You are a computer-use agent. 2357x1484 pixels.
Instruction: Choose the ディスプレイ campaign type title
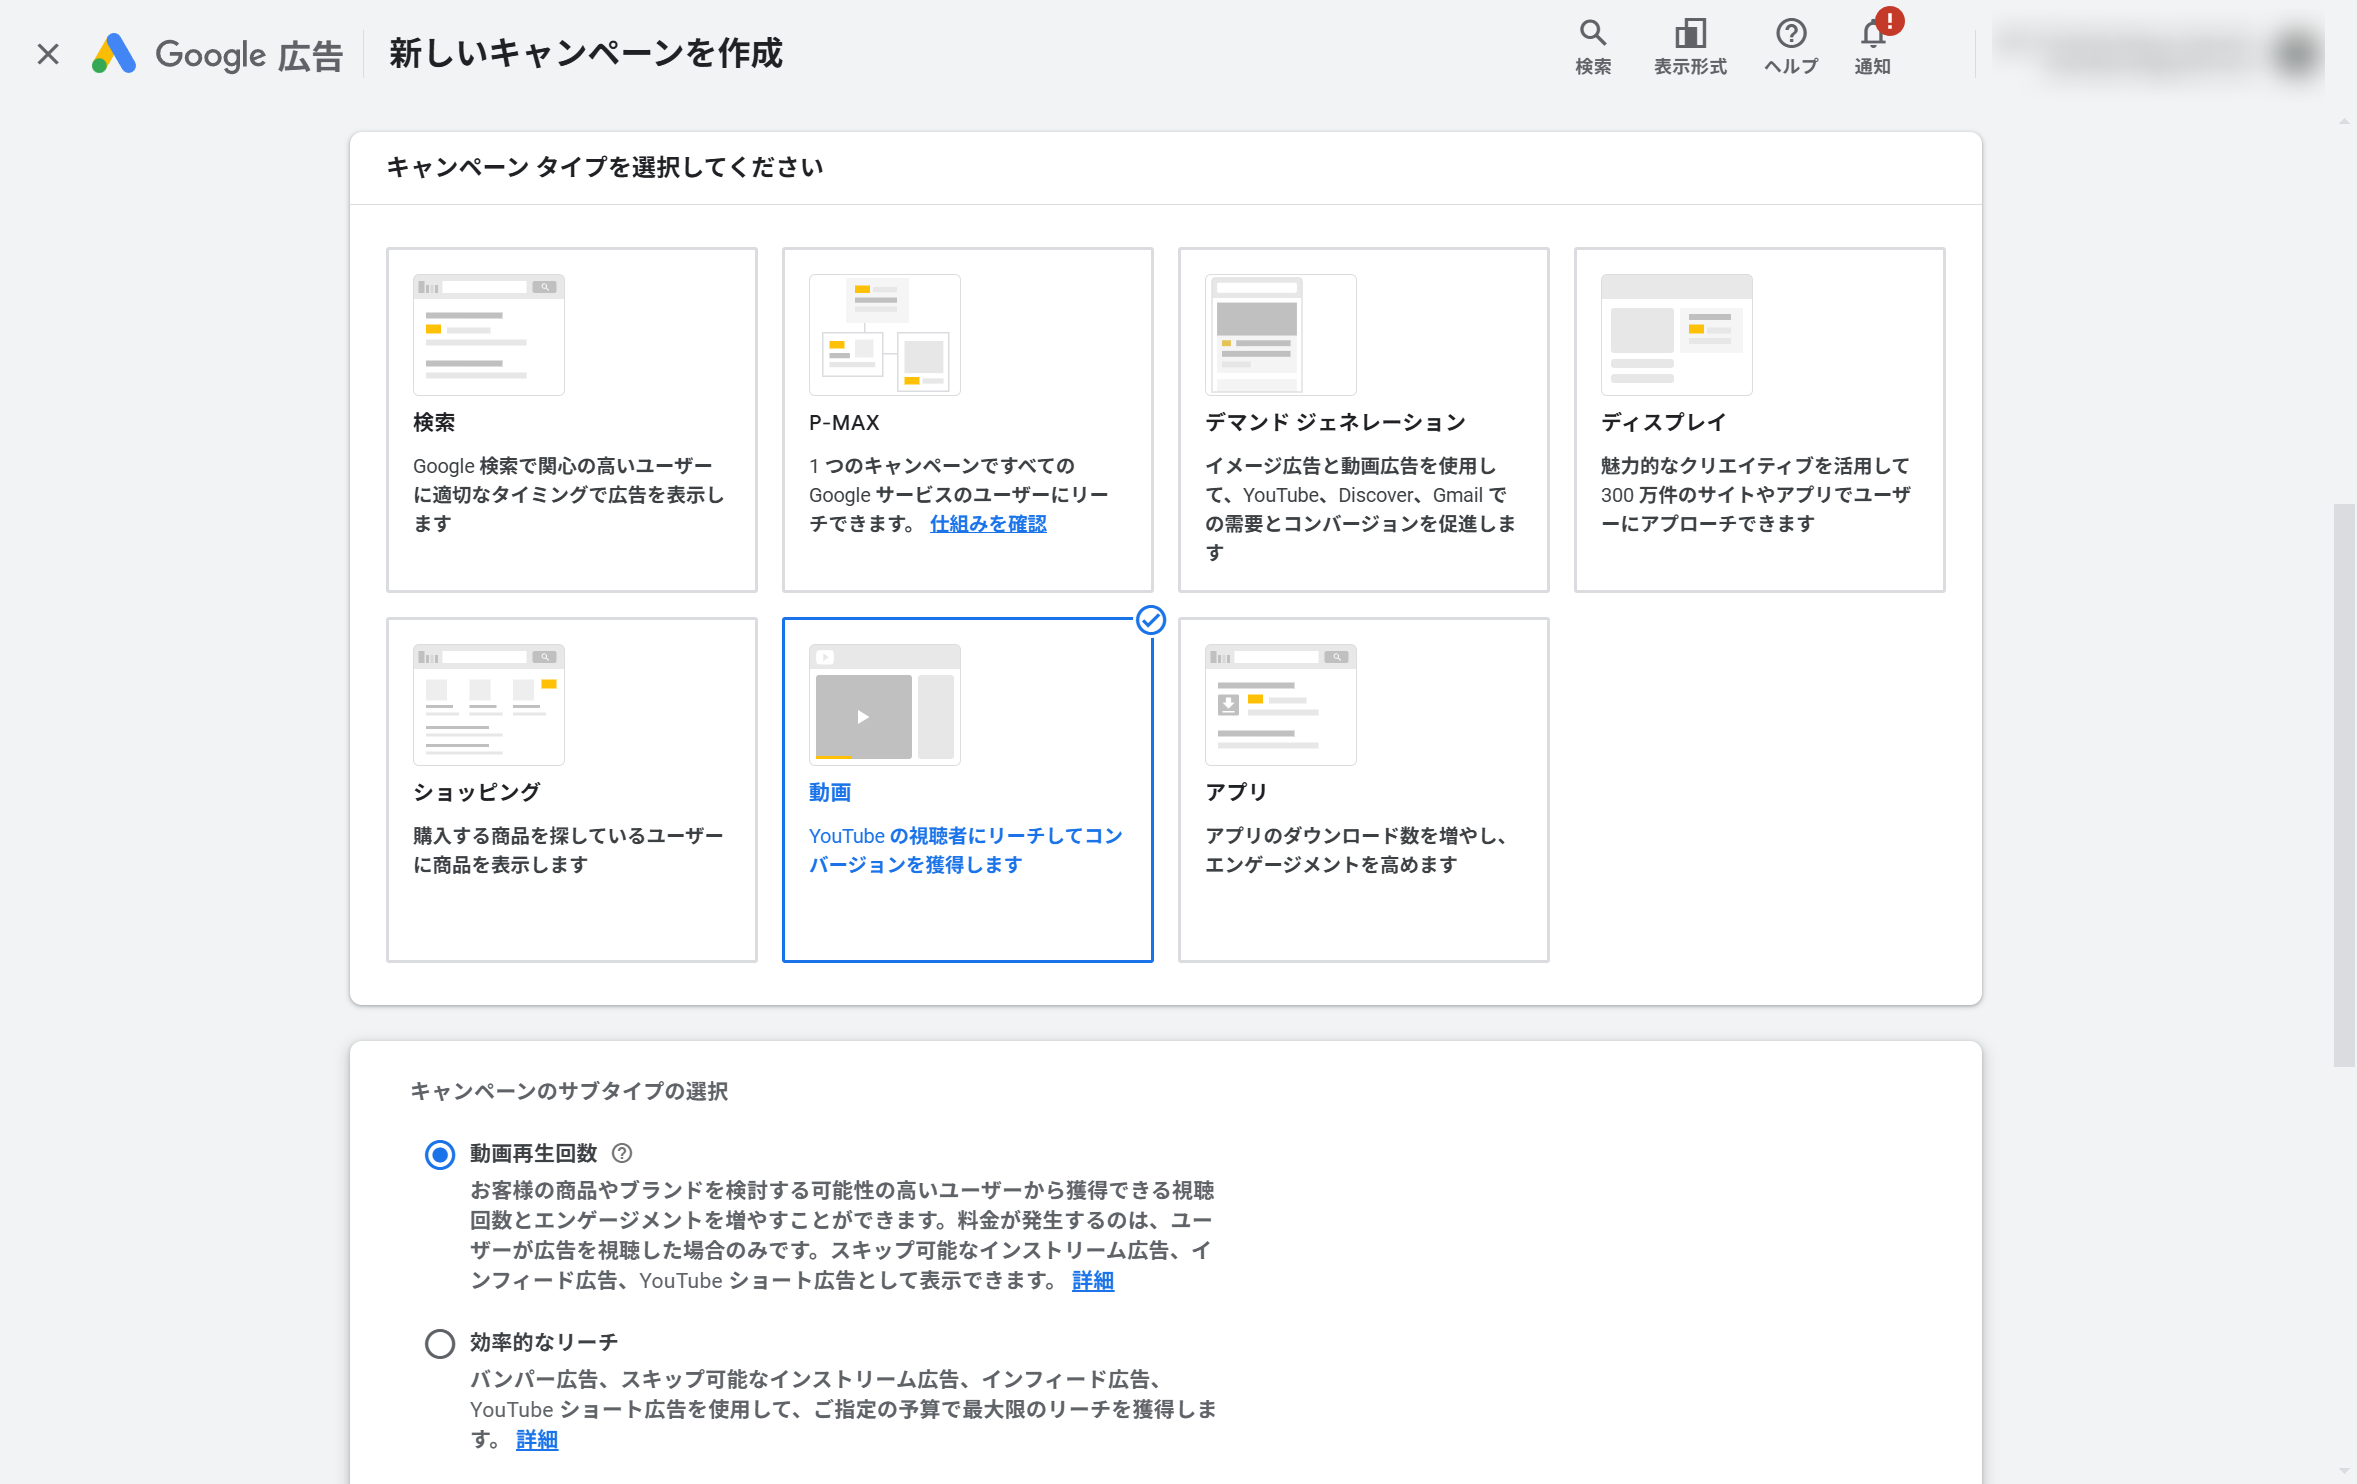point(1663,422)
